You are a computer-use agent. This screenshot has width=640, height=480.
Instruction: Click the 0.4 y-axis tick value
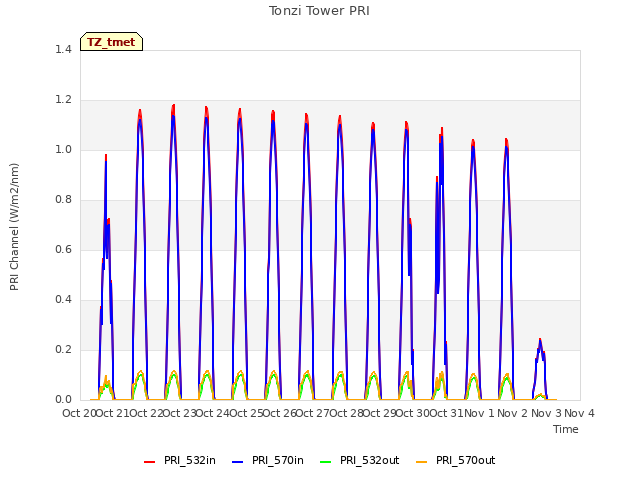click(63, 300)
